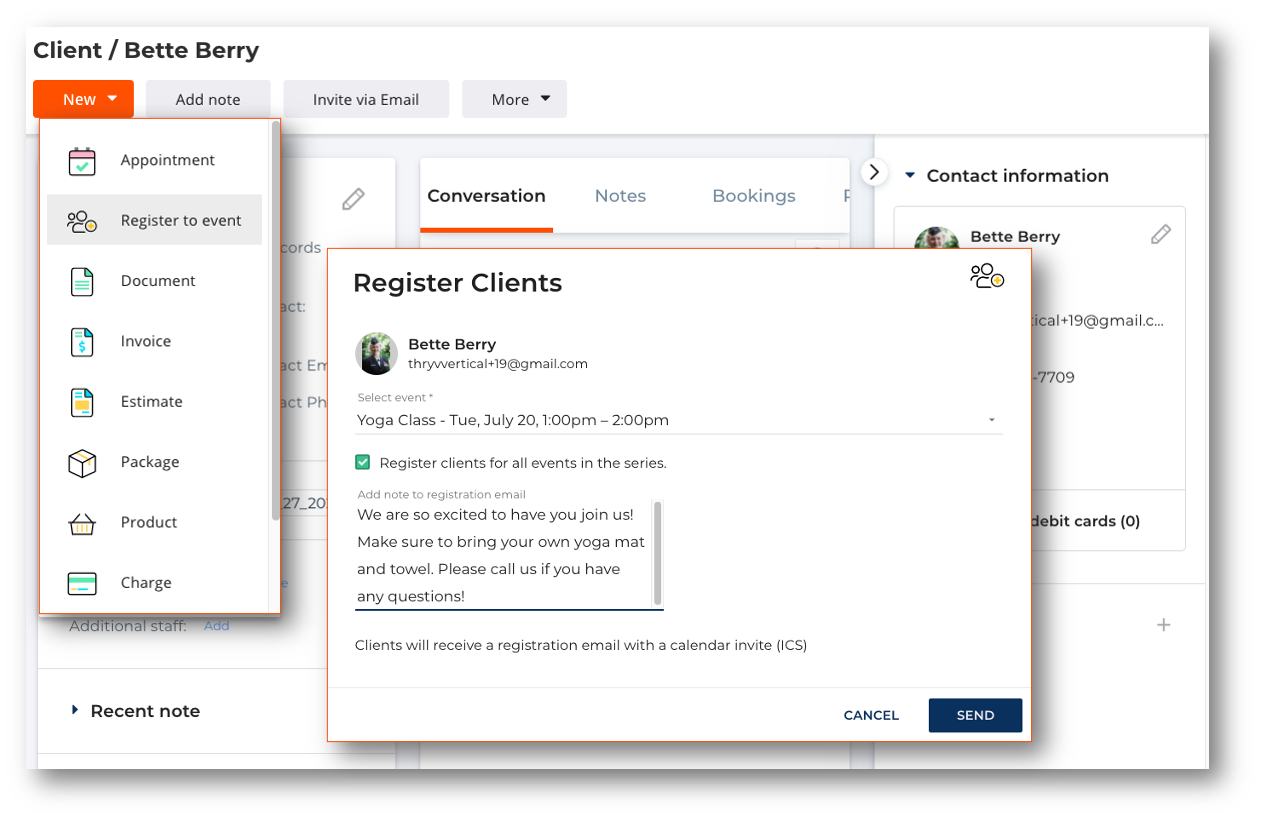
Task: Click the register clients icon in dialog corner
Action: pyautogui.click(x=987, y=276)
